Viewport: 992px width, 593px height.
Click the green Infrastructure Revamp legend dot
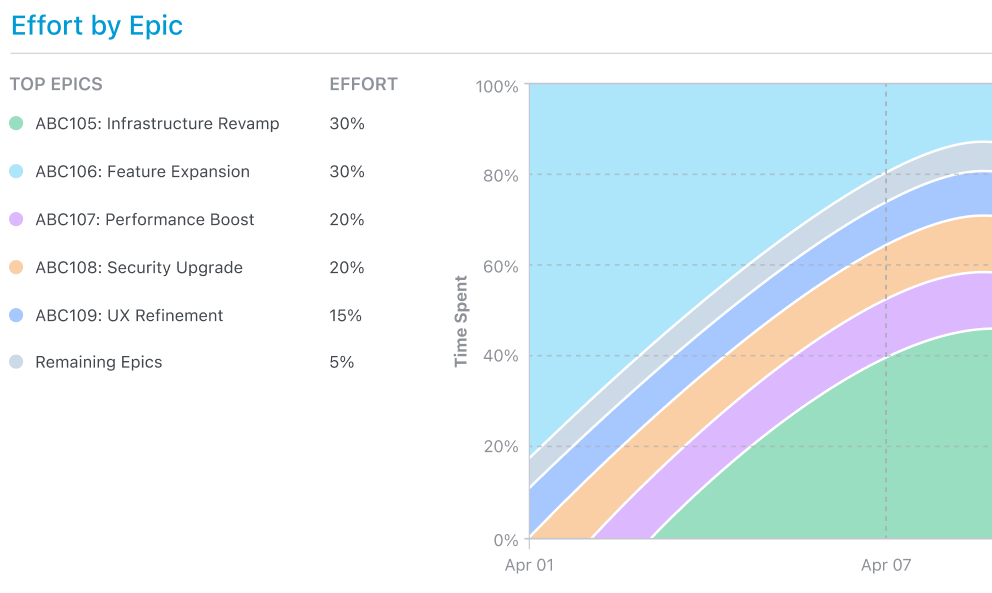(16, 124)
